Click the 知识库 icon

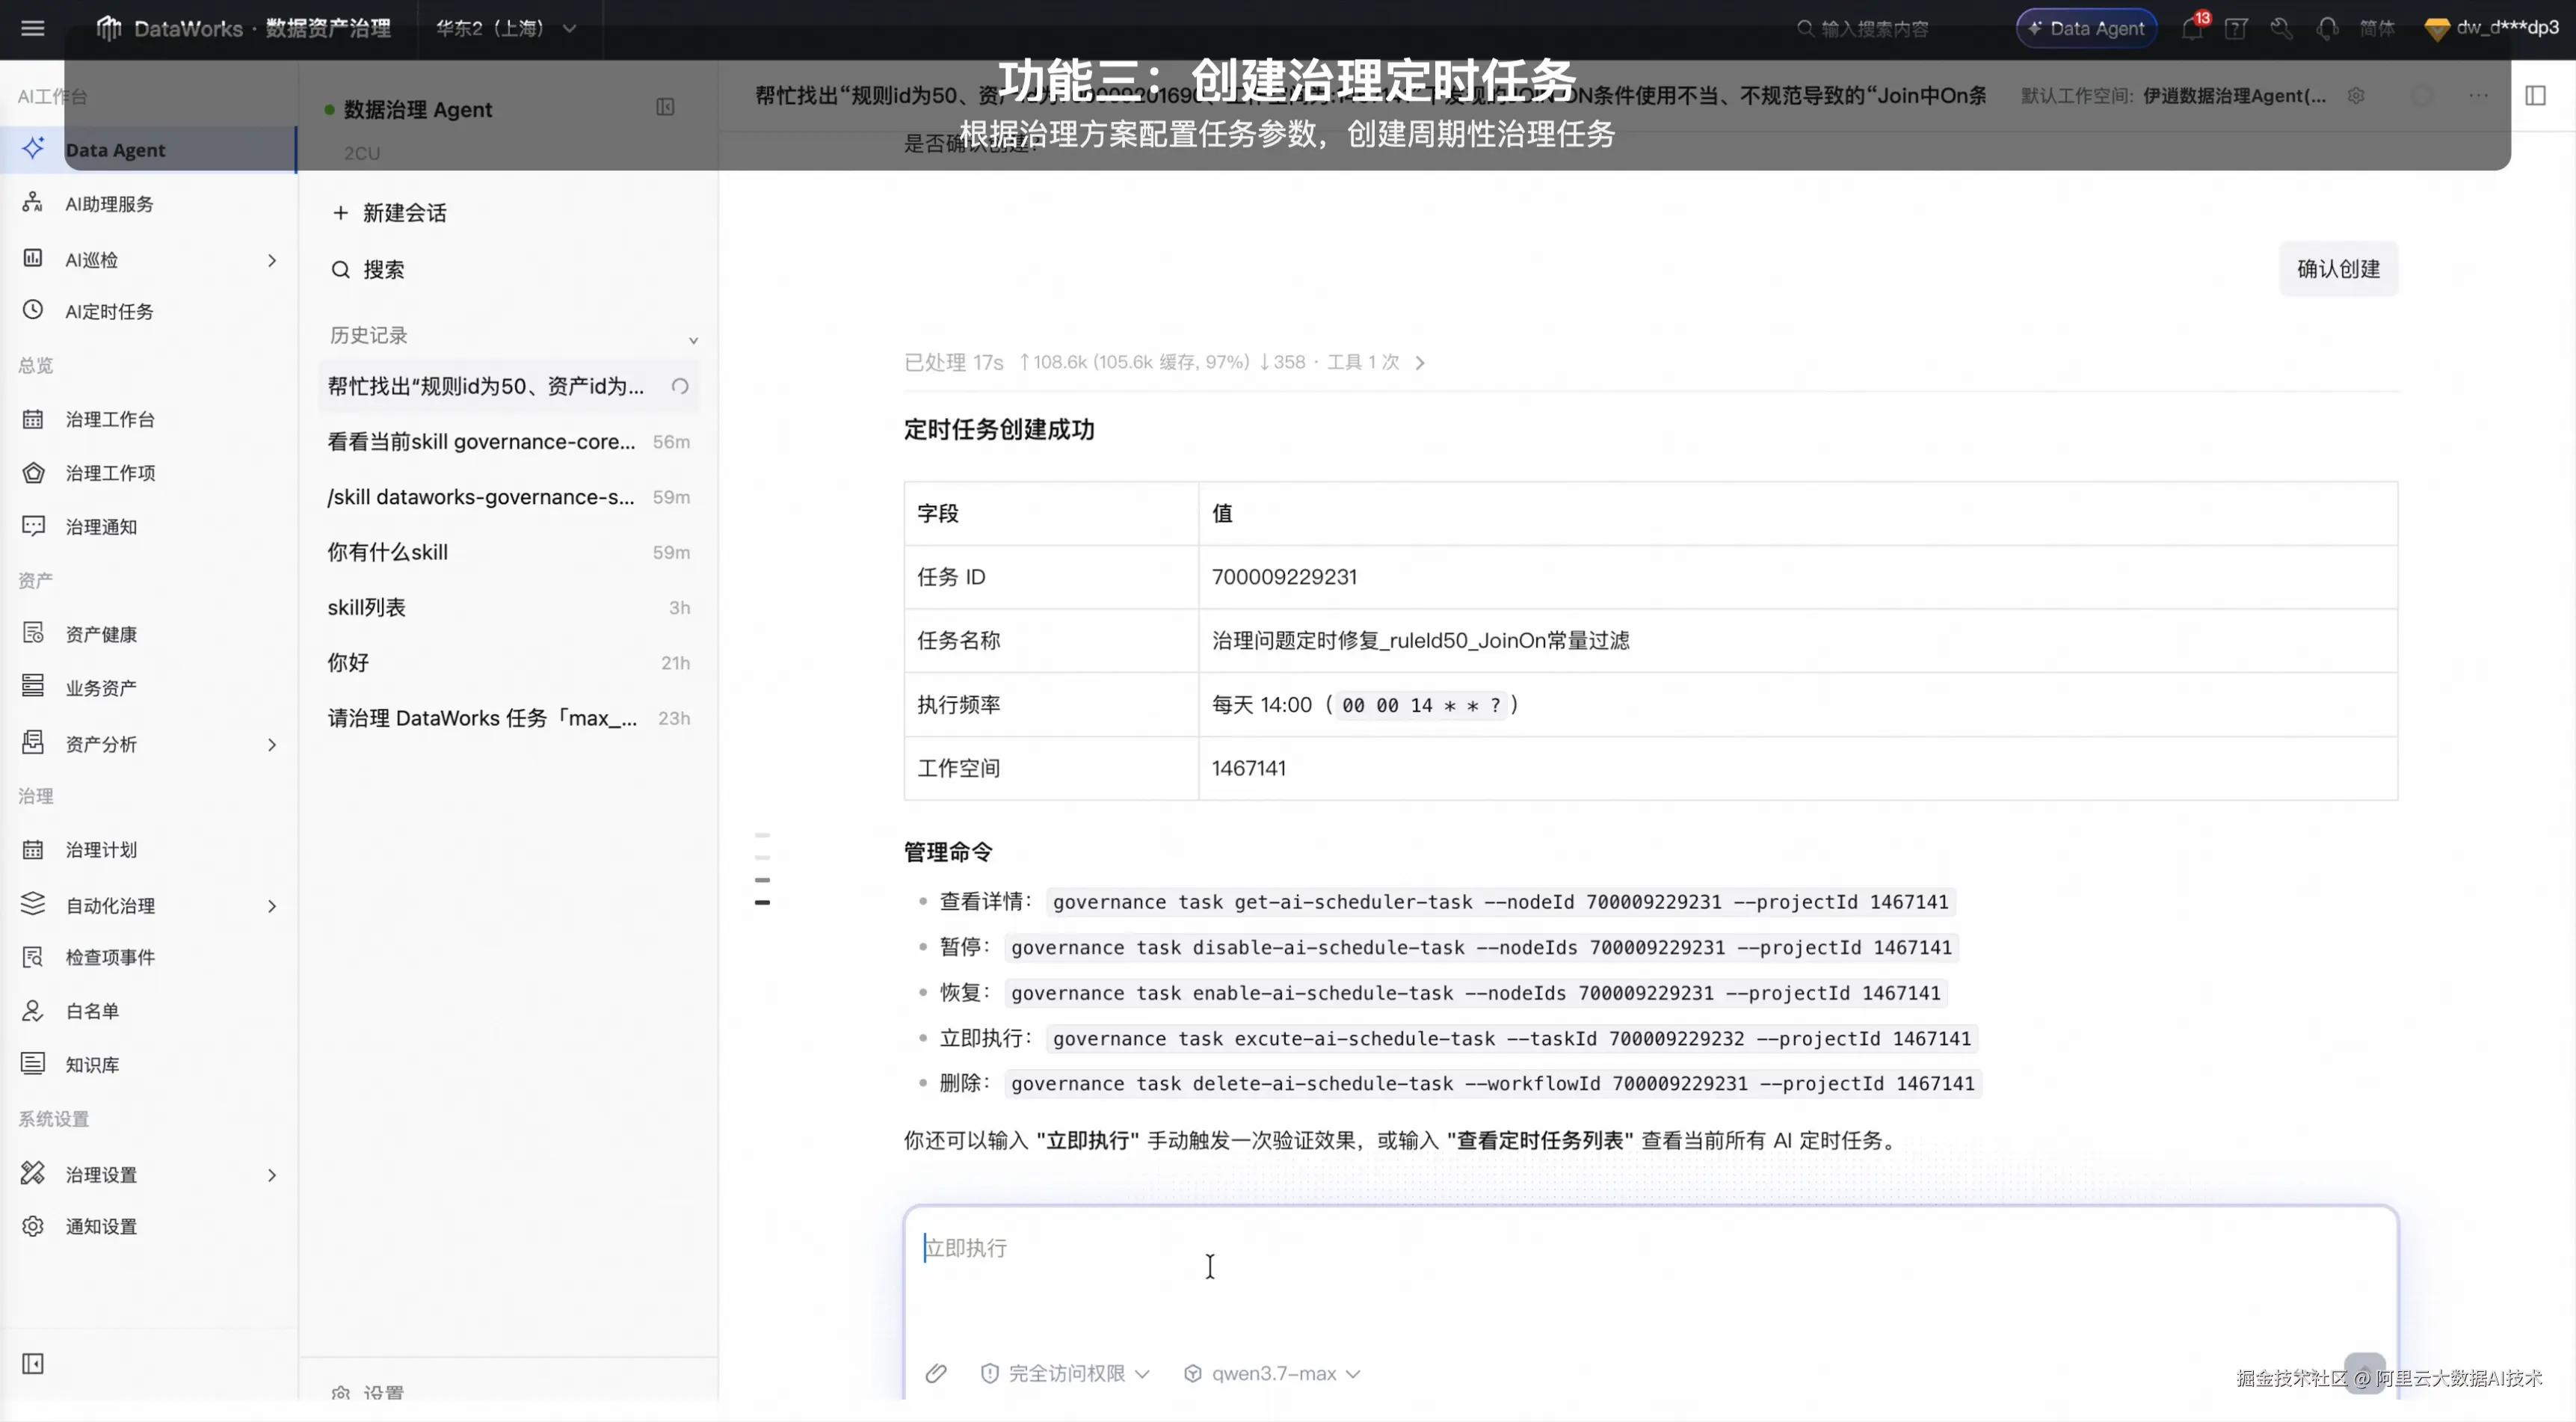(x=33, y=1064)
